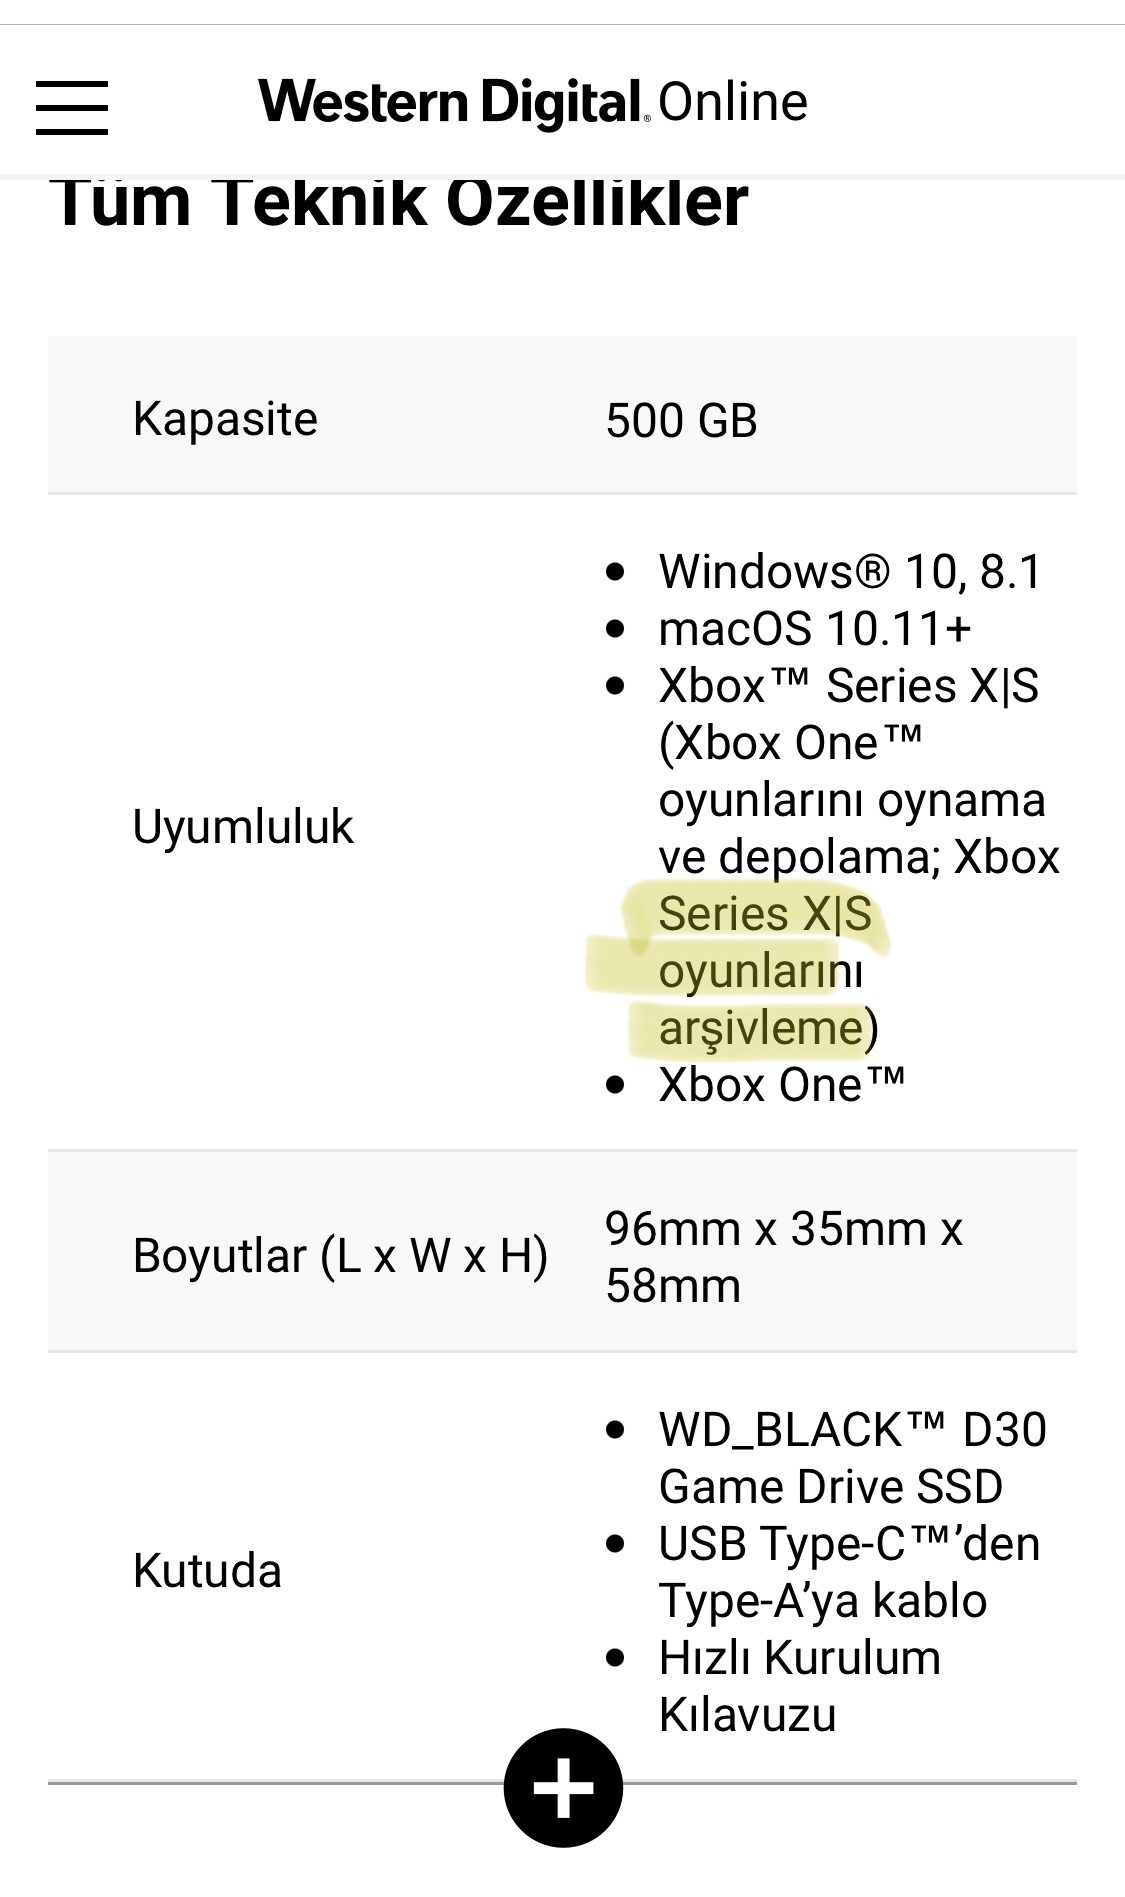The height and width of the screenshot is (1897, 1125).
Task: Open the hamburger menu icon
Action: pyautogui.click(x=72, y=107)
